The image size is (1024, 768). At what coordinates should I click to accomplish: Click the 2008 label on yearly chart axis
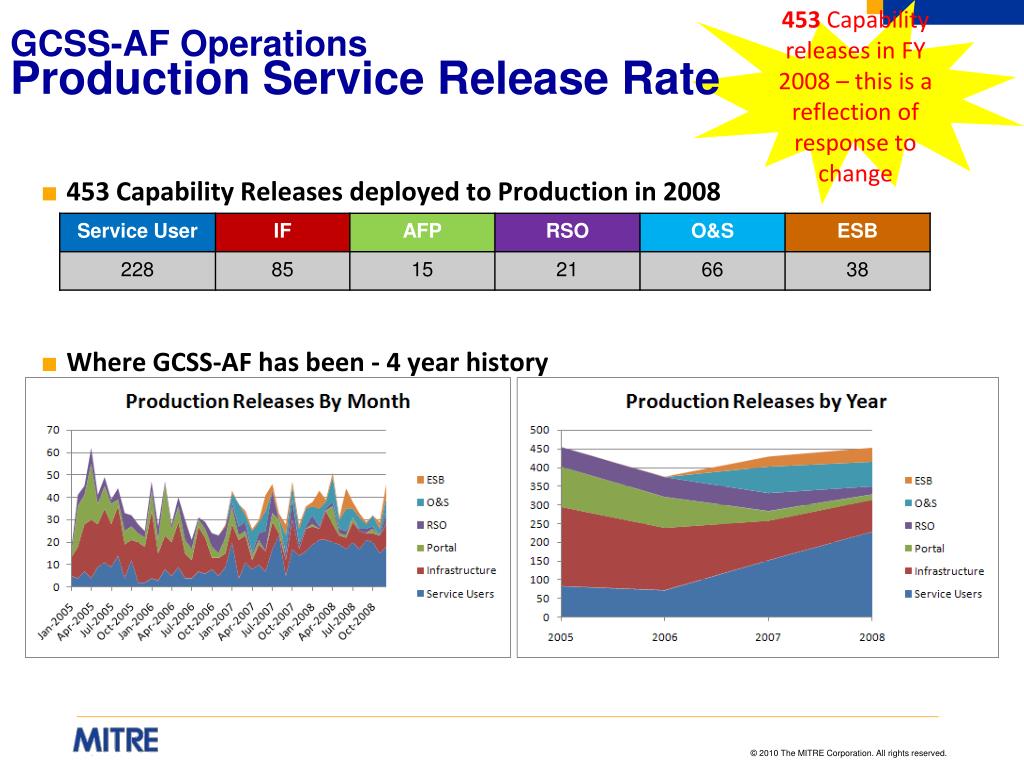point(872,637)
